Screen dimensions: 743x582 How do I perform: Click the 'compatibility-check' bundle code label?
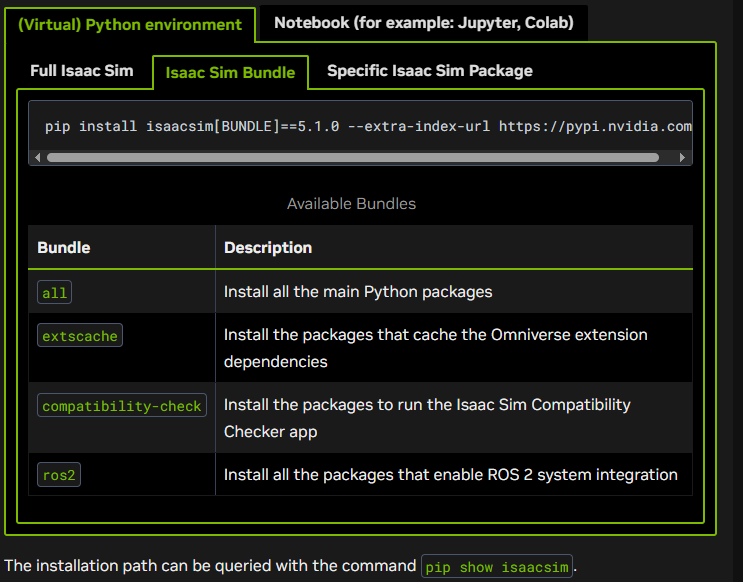[122, 406]
